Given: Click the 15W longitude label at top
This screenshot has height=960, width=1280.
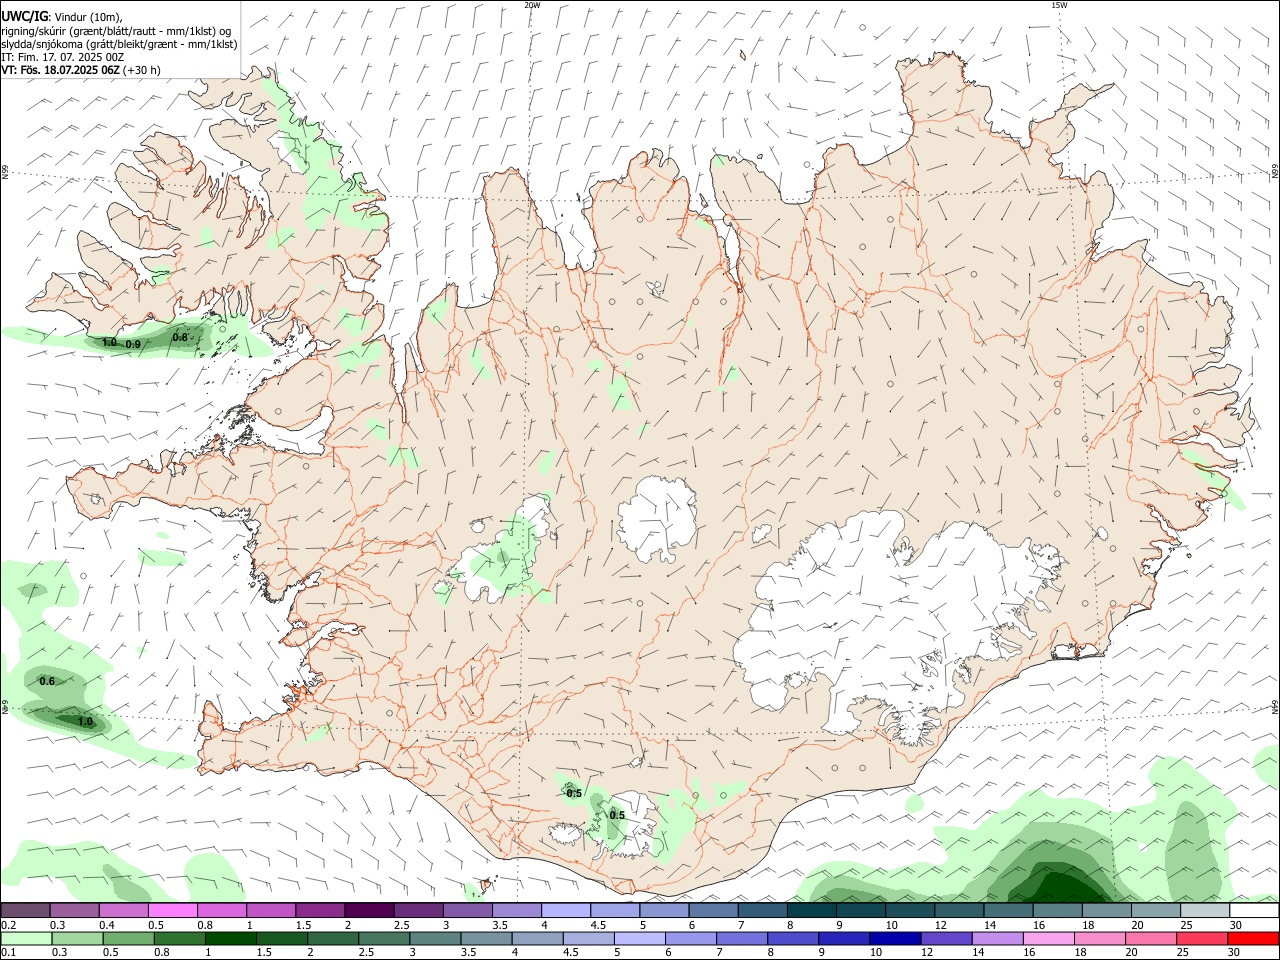Looking at the screenshot, I should coord(1059,5).
